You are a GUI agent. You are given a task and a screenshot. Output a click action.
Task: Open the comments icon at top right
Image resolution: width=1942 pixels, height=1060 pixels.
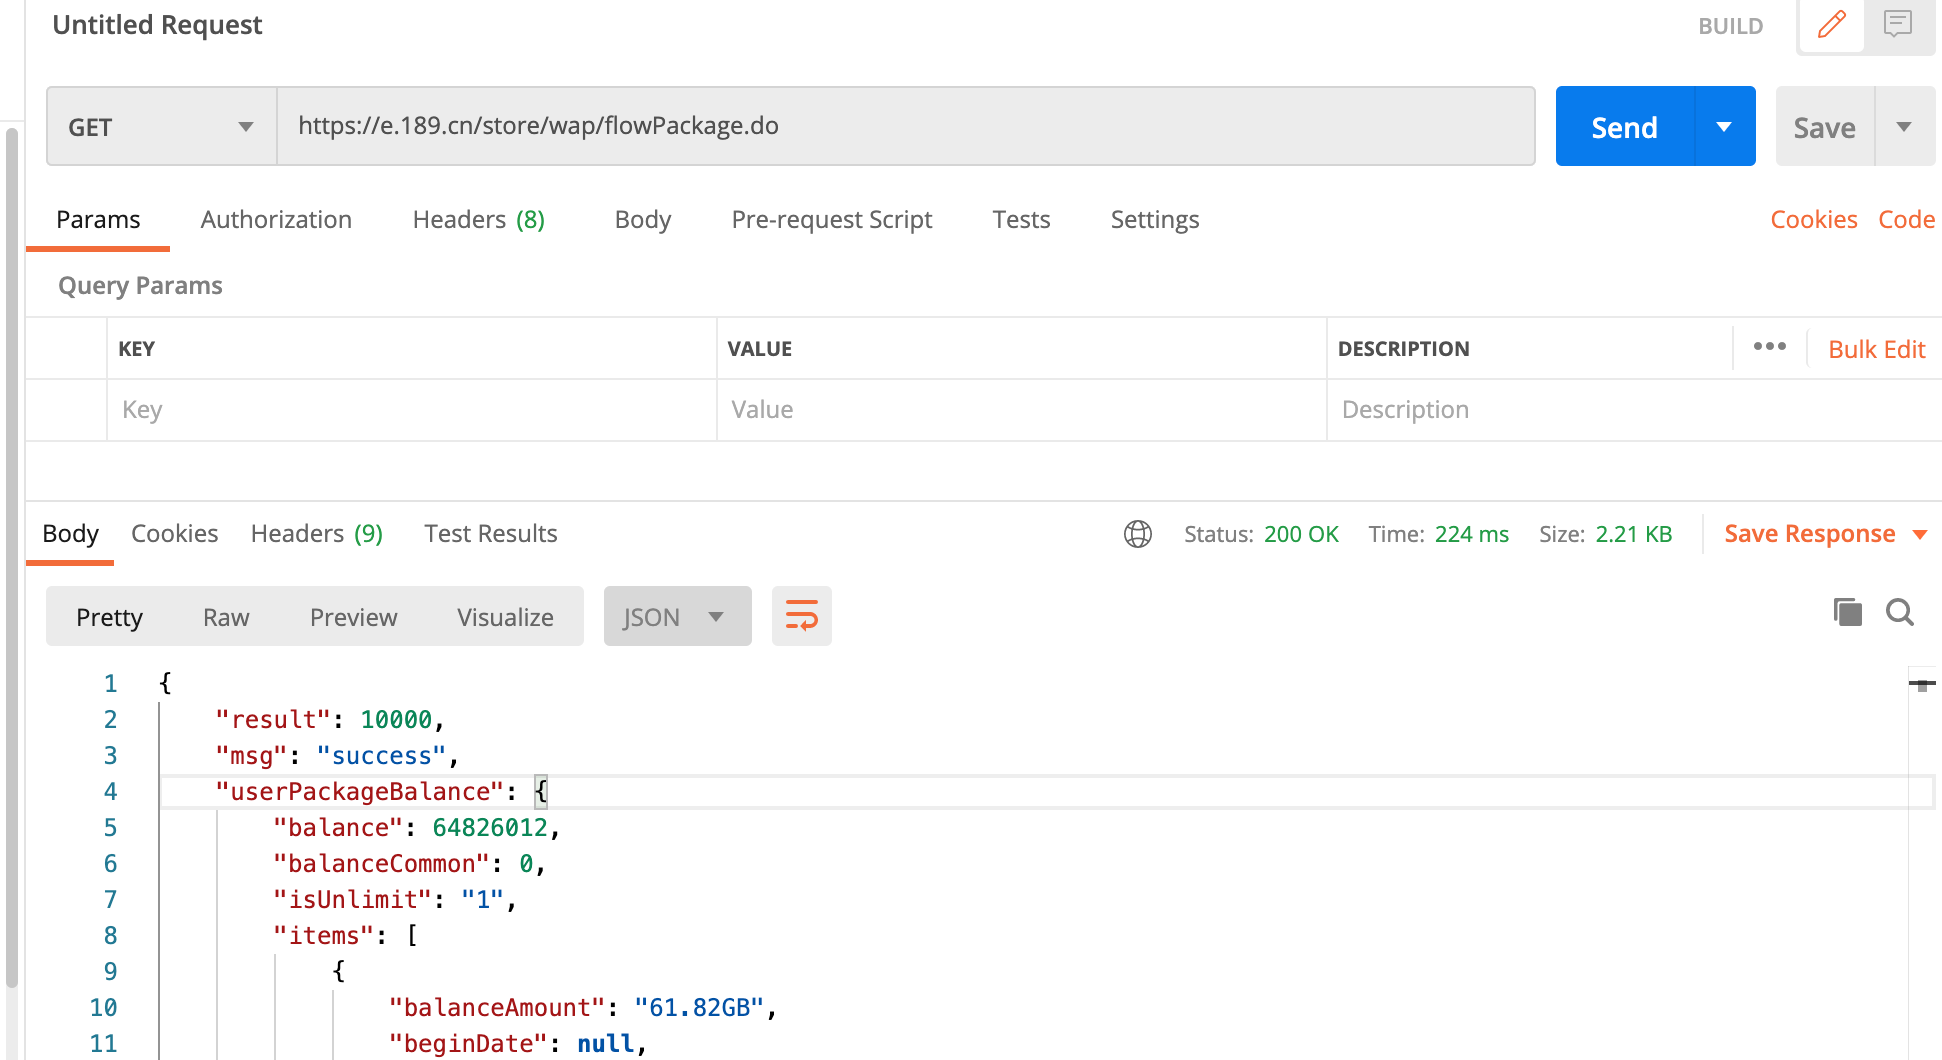(x=1897, y=24)
